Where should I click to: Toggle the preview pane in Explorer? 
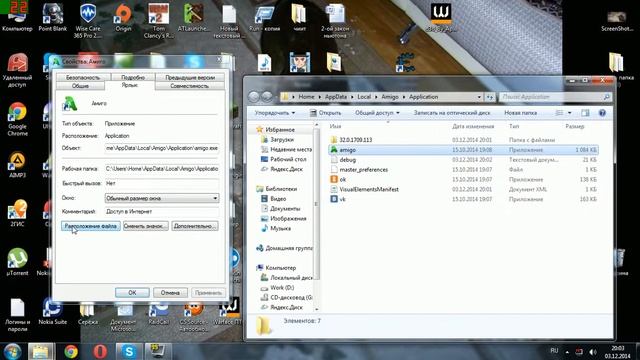(585, 113)
